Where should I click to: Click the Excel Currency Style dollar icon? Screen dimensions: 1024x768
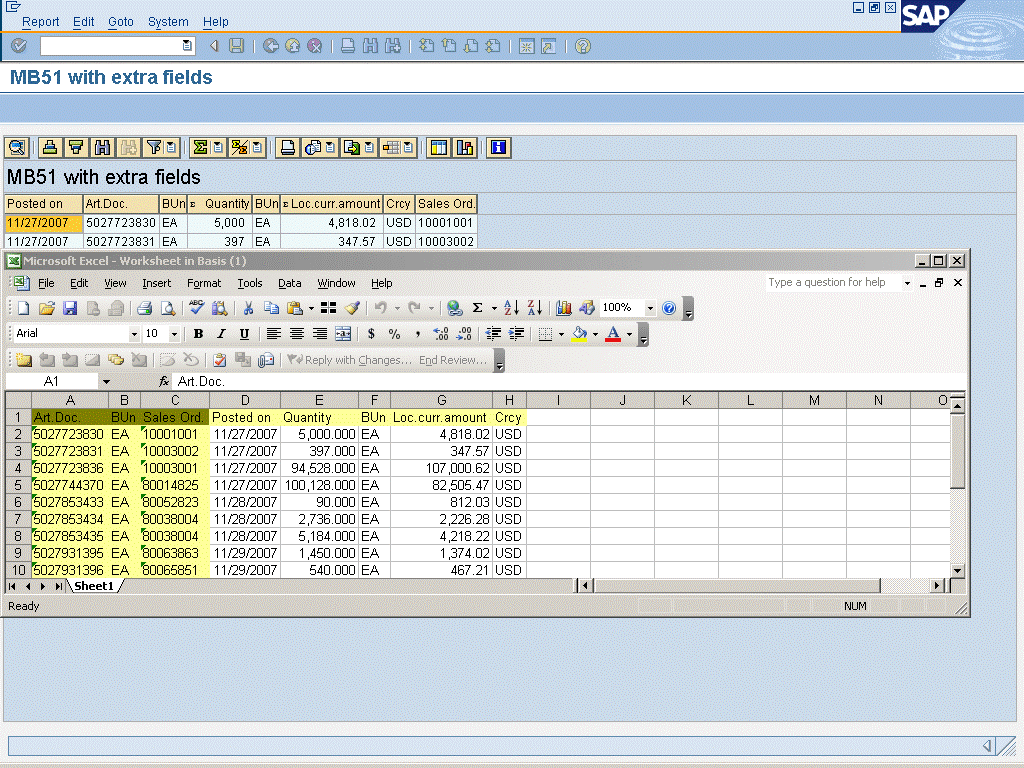point(371,334)
